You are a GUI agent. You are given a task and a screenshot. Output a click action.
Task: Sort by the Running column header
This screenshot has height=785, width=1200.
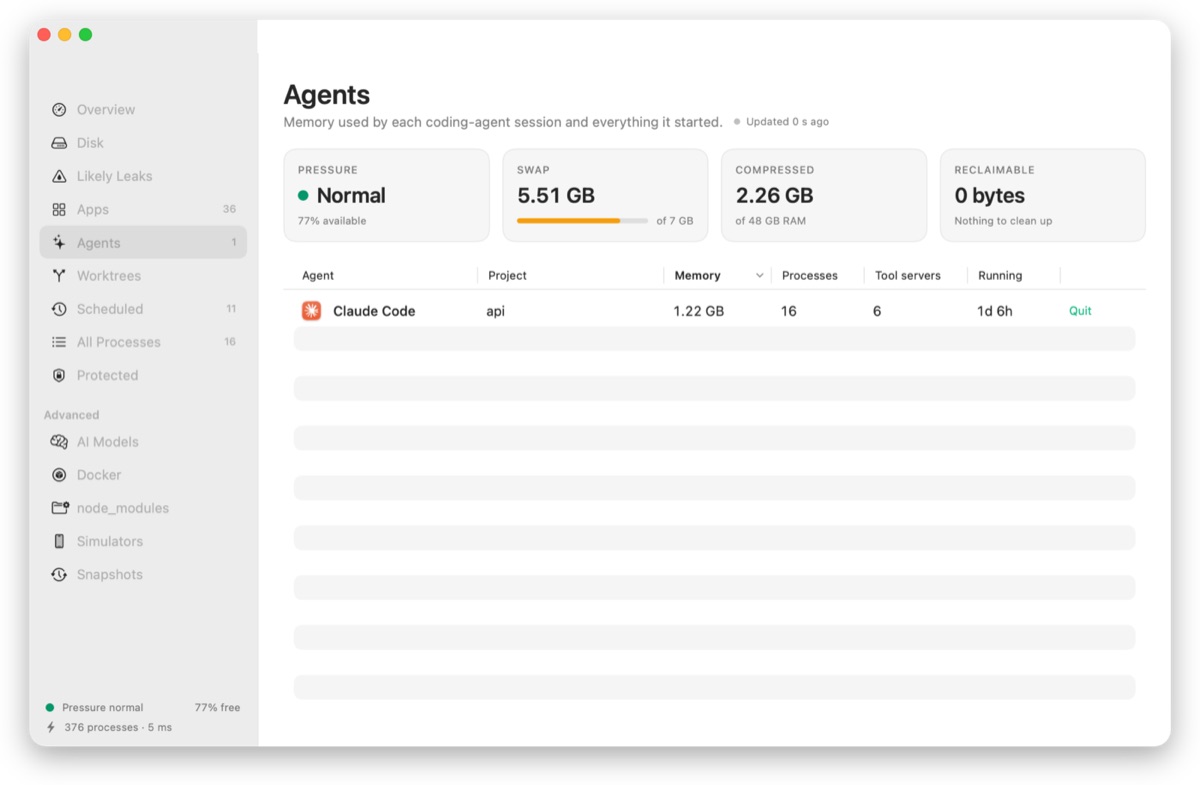click(x=1000, y=276)
